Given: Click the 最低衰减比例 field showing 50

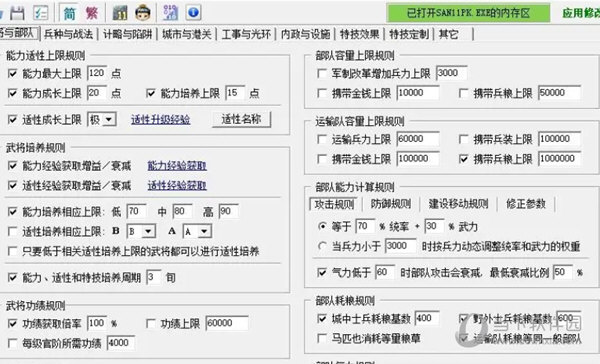Looking at the screenshot, I should coord(562,272).
